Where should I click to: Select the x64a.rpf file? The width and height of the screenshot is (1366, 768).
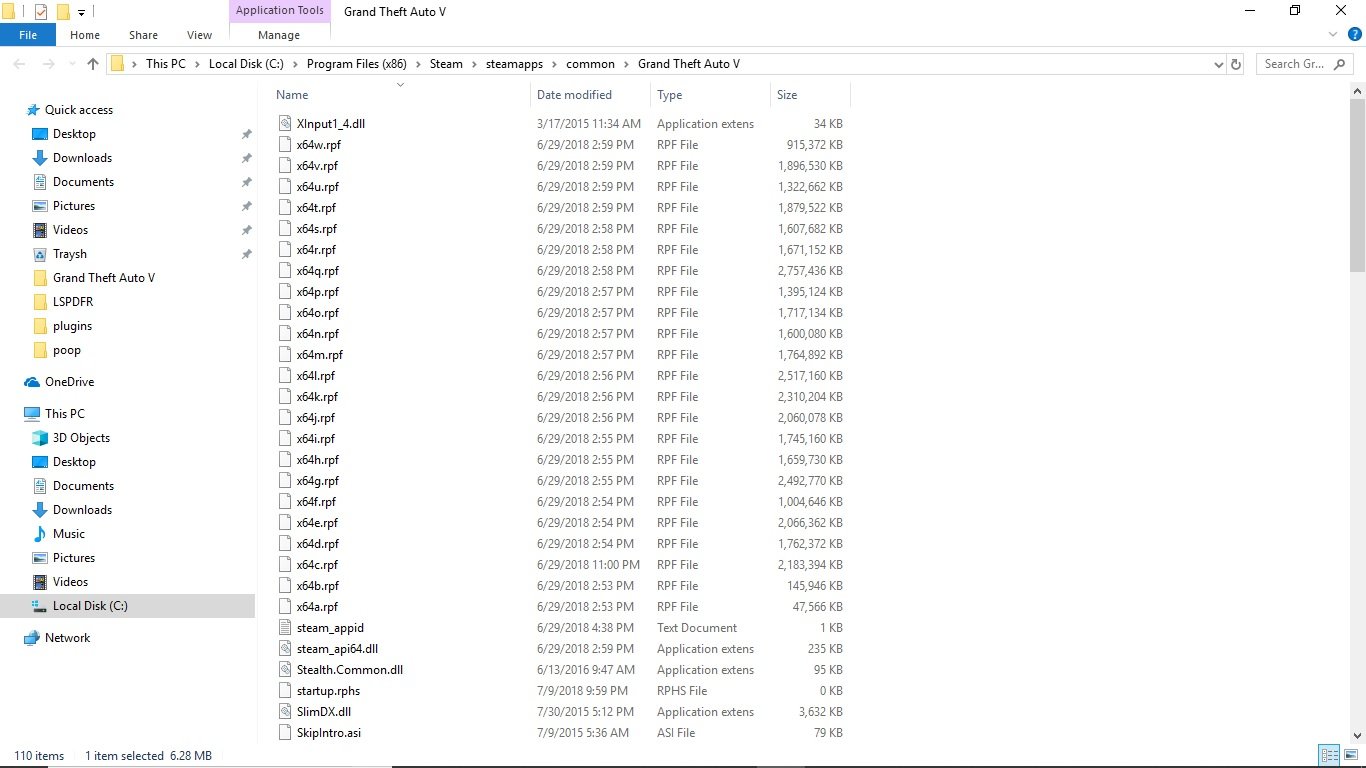click(317, 607)
